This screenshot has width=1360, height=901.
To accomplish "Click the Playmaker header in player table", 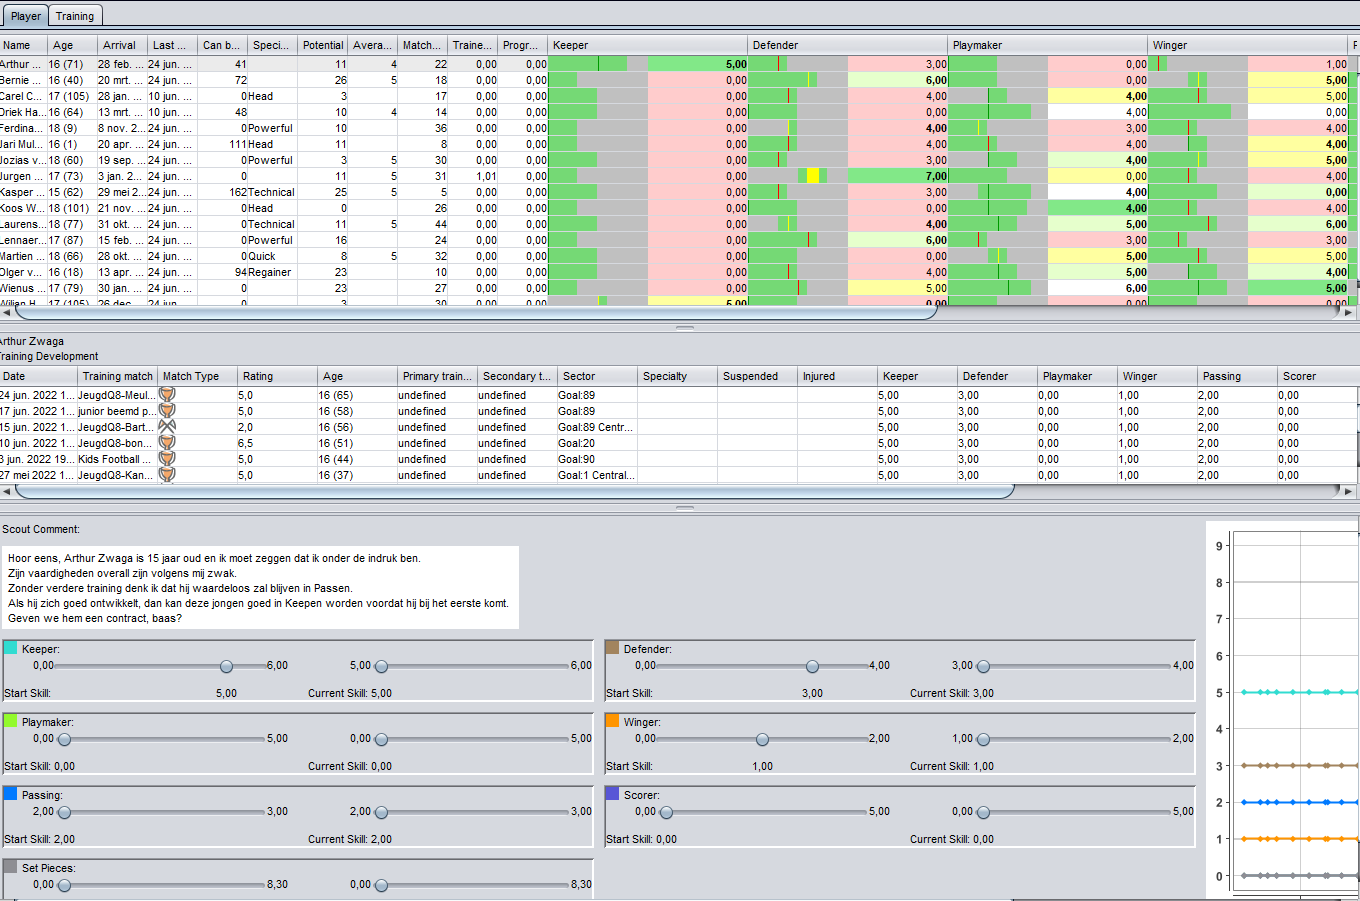I will coord(1047,45).
